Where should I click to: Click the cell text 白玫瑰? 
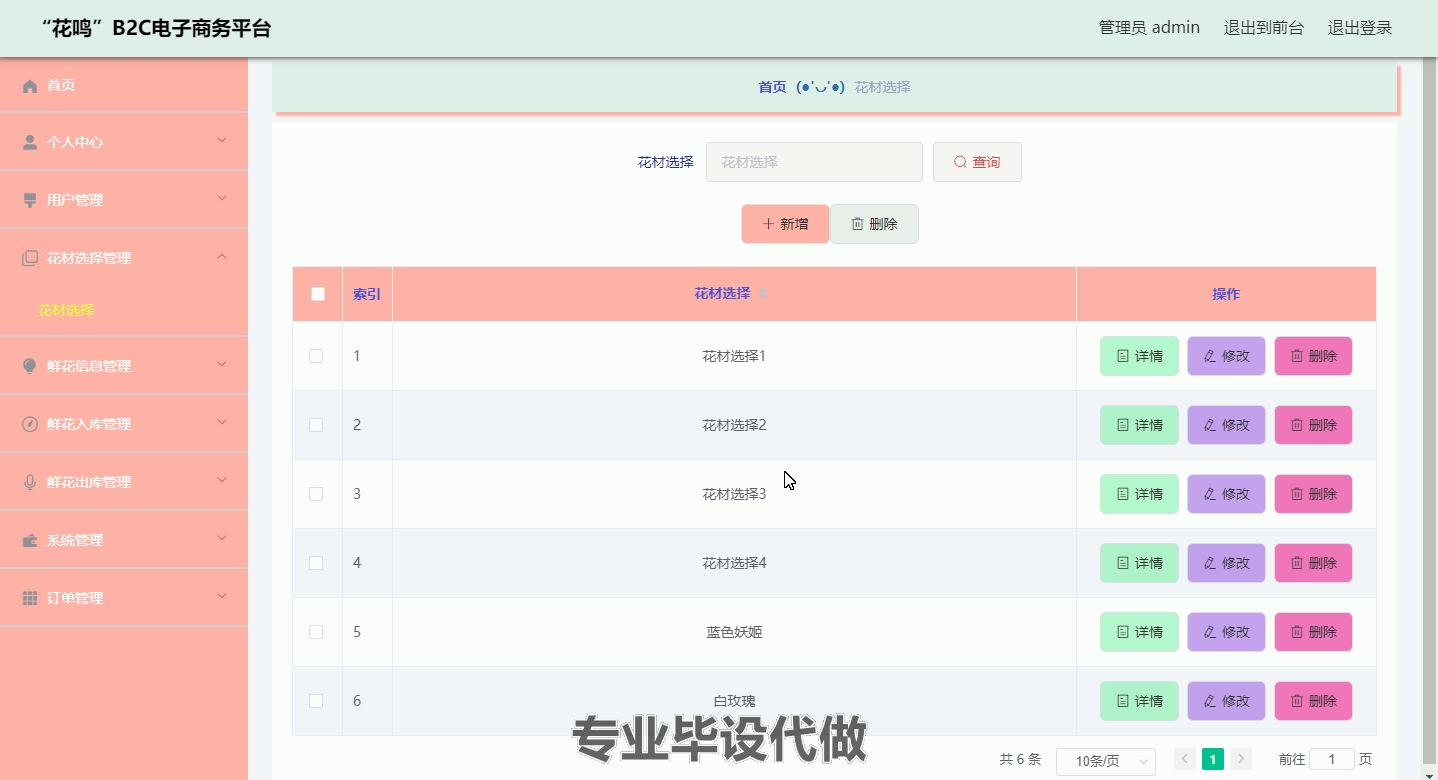click(734, 701)
